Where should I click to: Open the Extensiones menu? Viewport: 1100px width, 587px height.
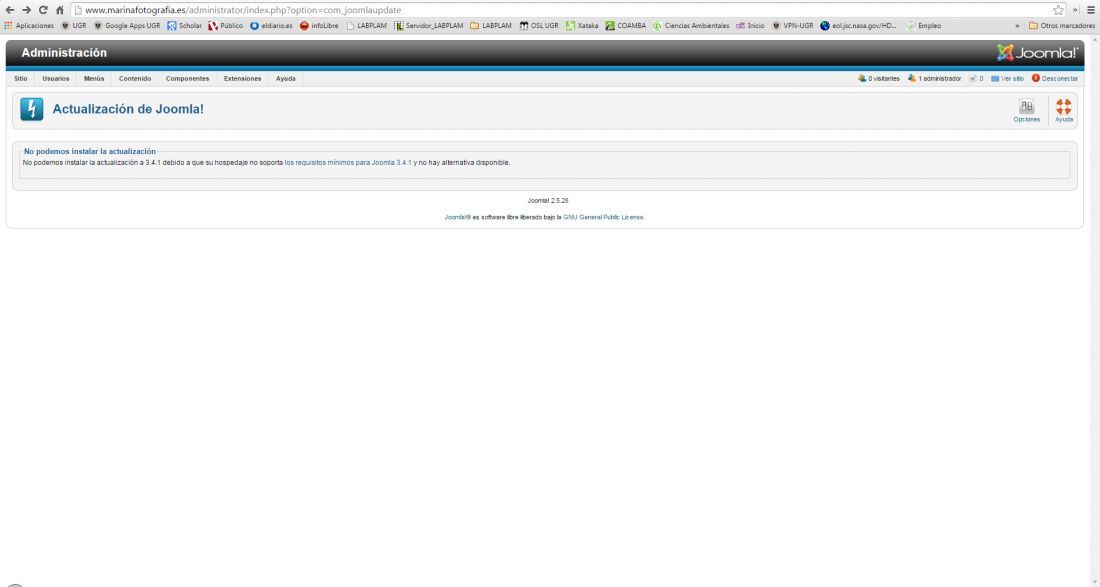point(243,79)
